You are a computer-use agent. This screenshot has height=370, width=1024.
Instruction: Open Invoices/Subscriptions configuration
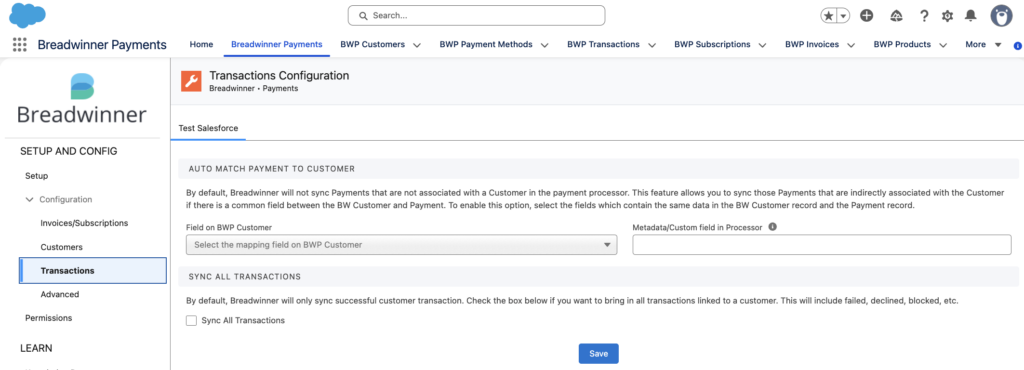pyautogui.click(x=84, y=223)
